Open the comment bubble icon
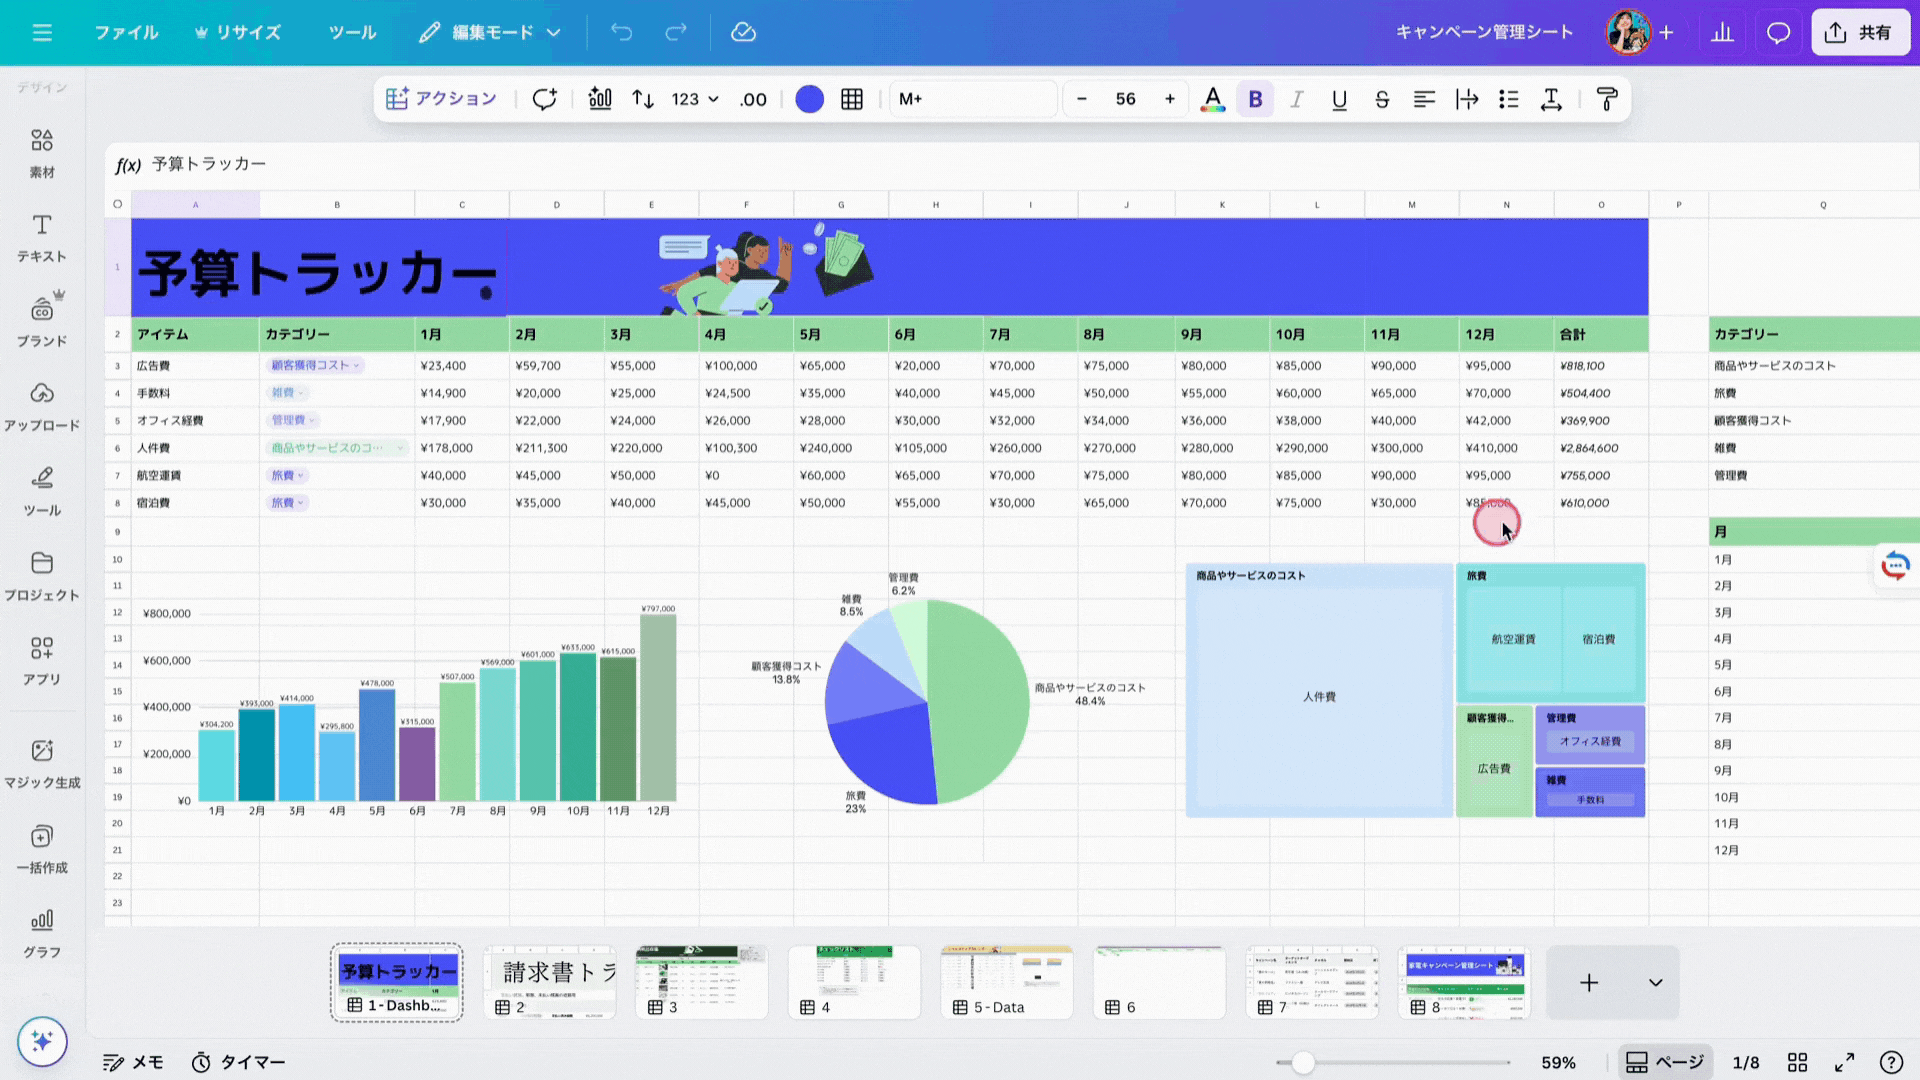The width and height of the screenshot is (1920, 1080). 1778,33
